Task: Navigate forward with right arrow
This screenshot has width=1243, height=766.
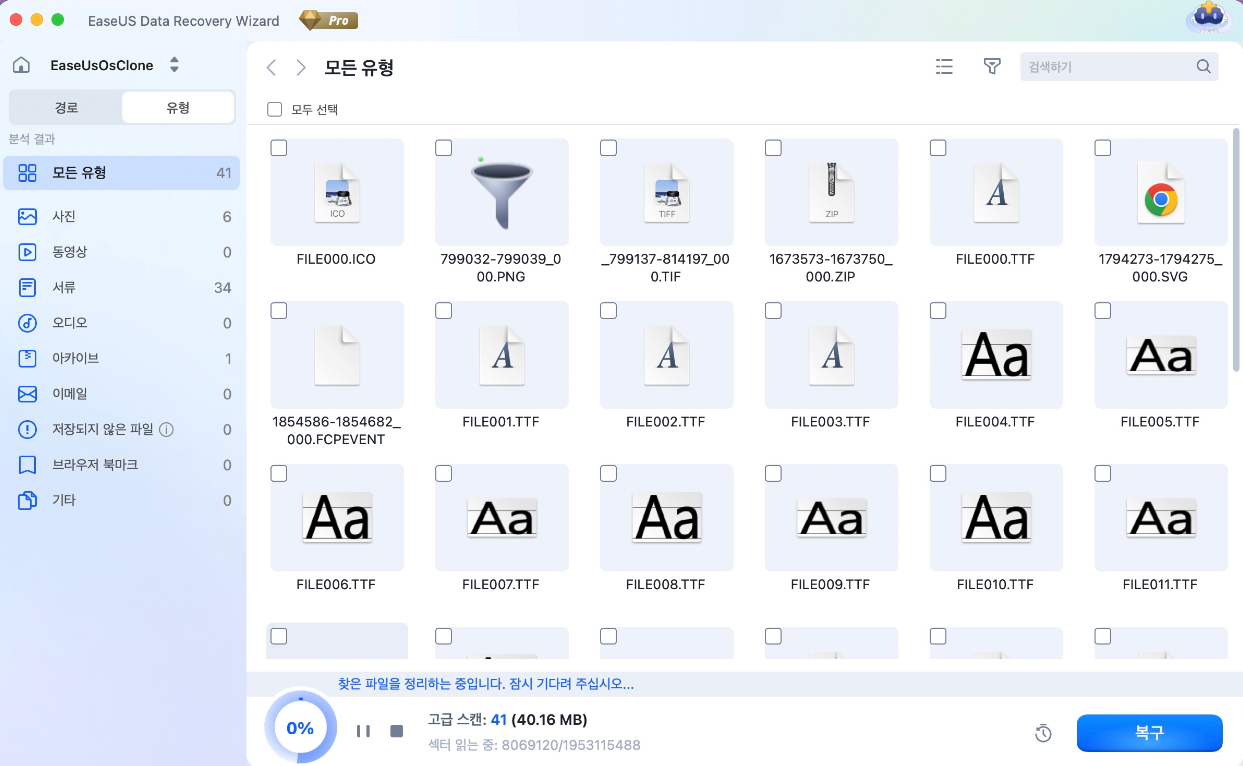Action: coord(300,68)
